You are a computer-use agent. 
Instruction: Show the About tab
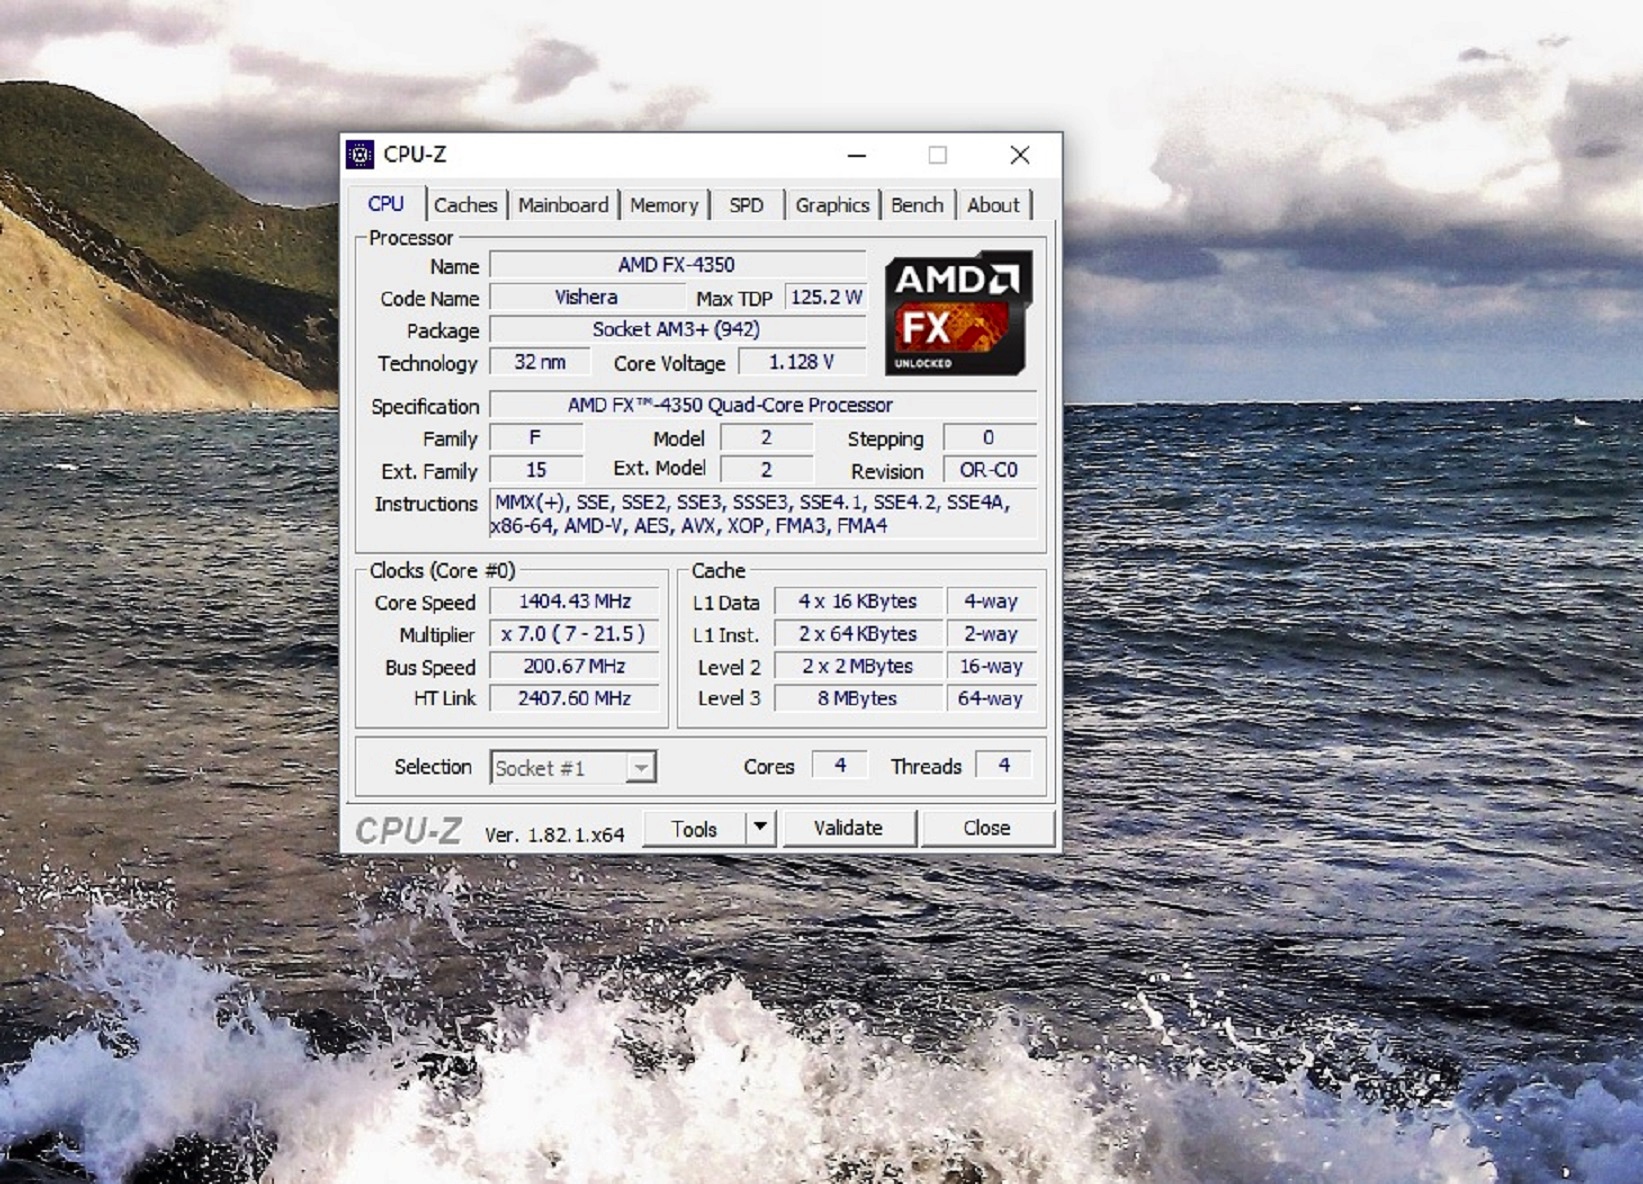pyautogui.click(x=993, y=205)
